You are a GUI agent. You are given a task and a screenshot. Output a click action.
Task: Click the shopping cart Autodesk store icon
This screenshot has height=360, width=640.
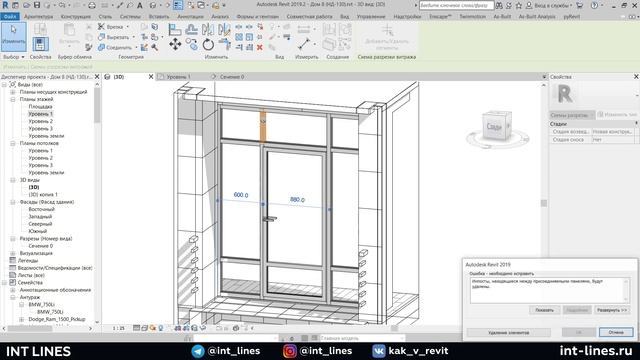[579, 5]
